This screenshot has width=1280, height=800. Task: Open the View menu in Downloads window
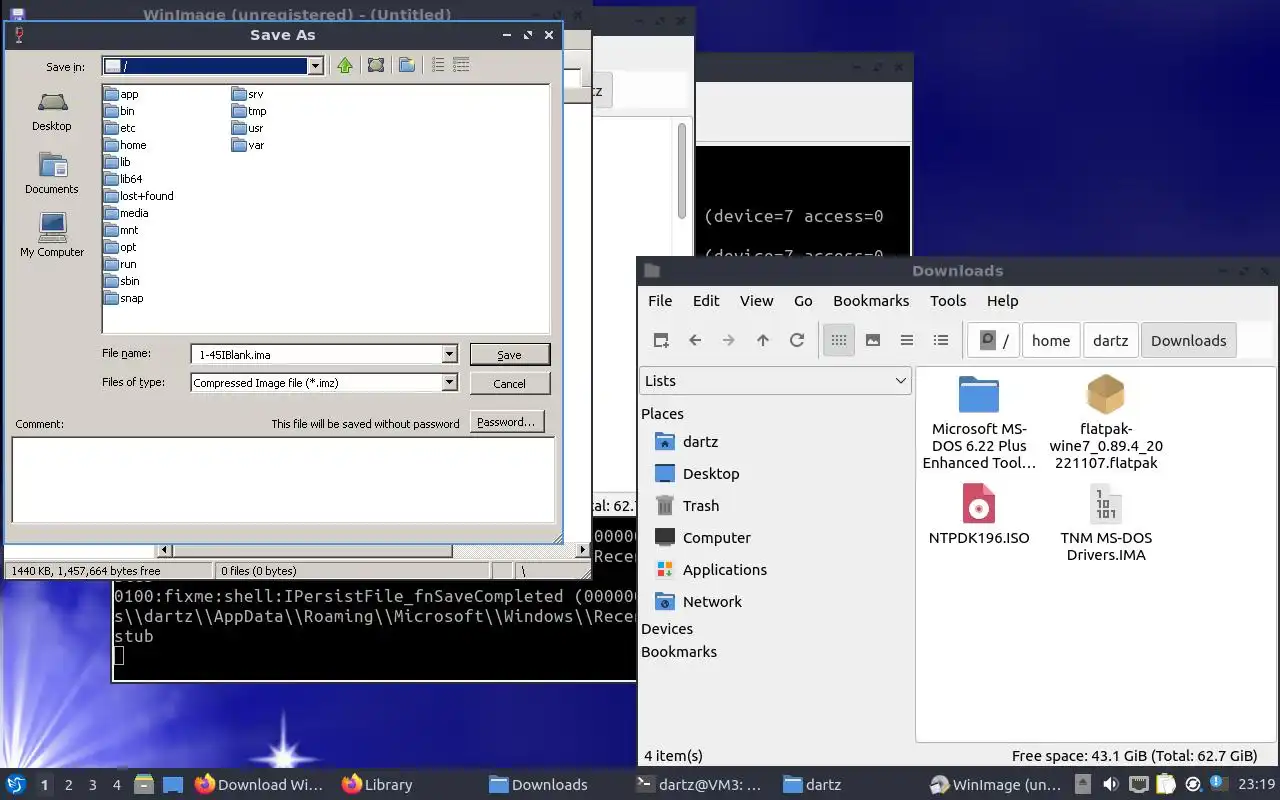click(756, 300)
